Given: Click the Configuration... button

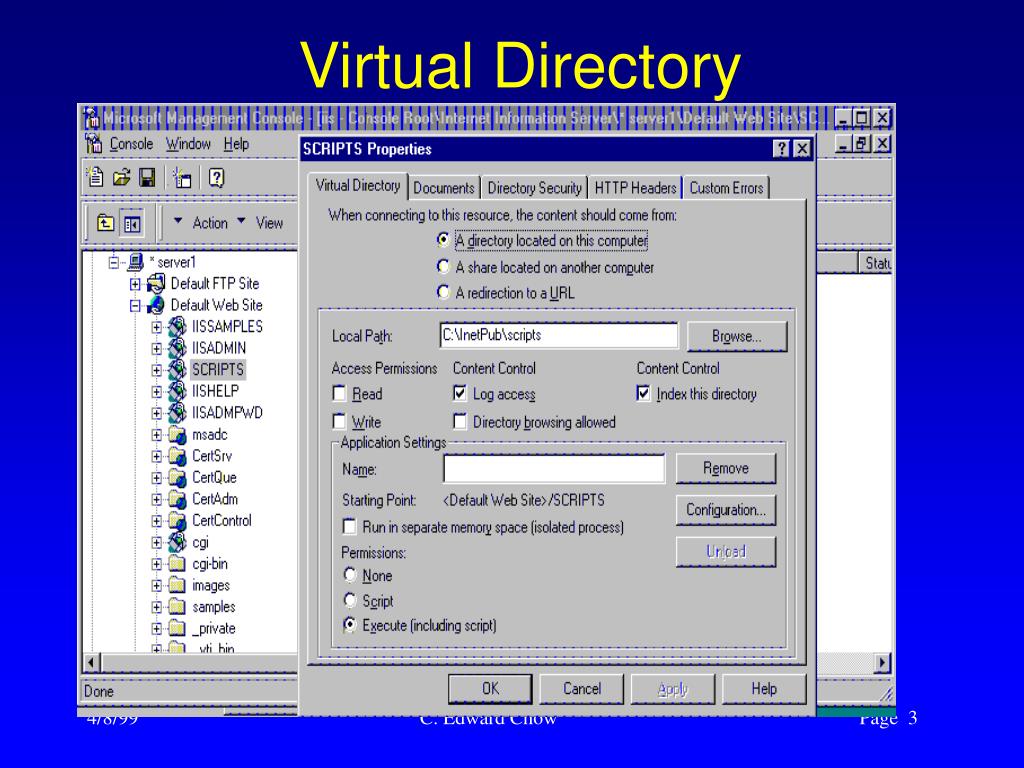Looking at the screenshot, I should click(726, 510).
